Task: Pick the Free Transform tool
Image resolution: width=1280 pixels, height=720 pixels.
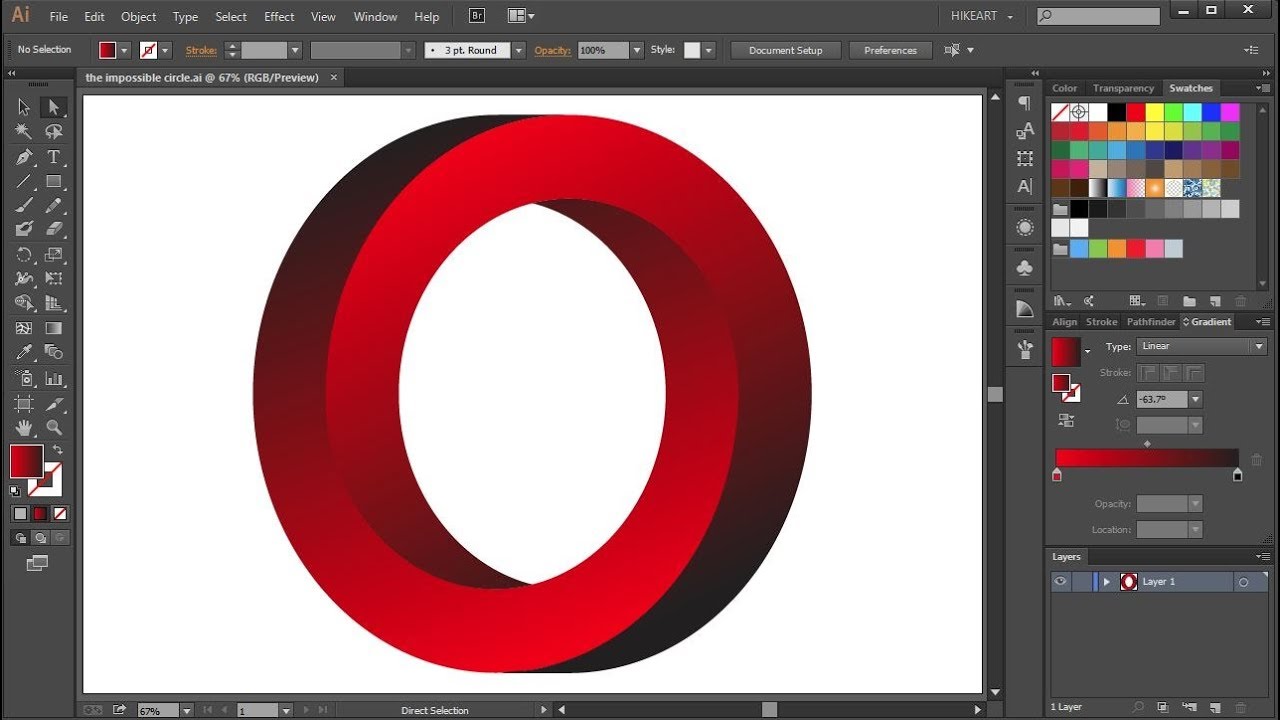Action: (x=54, y=279)
